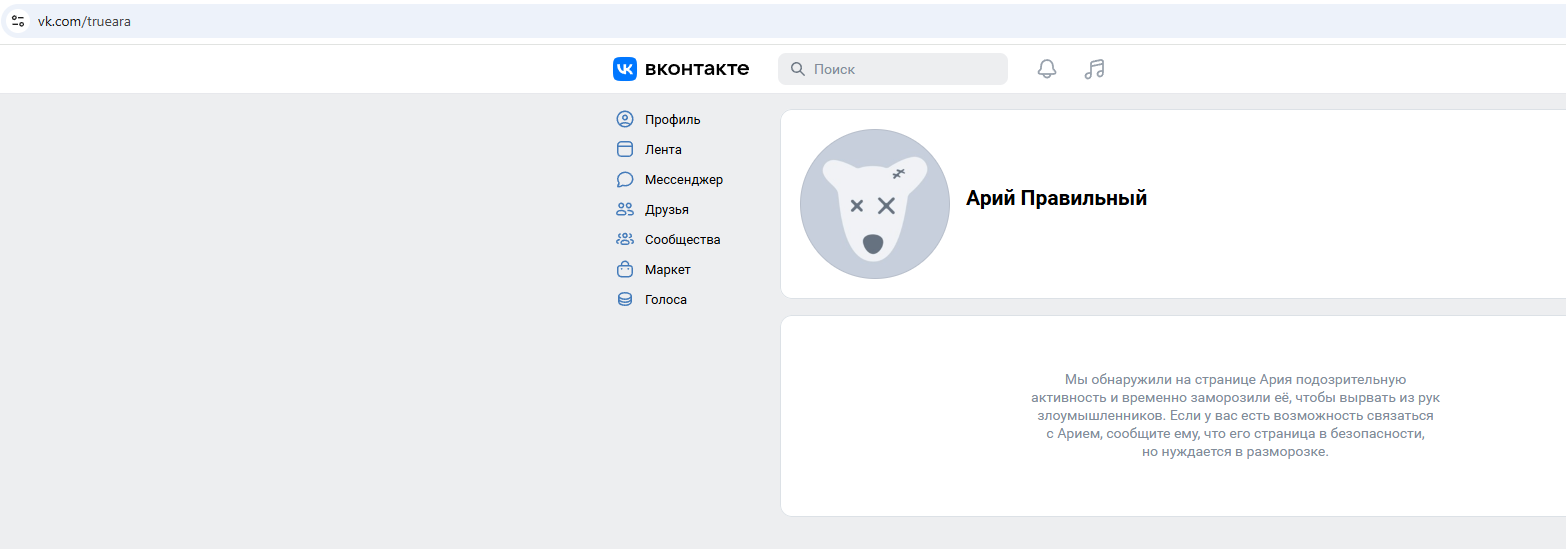Open Мессенджер from sidebar
Screen dimensions: 1566x549
click(684, 180)
